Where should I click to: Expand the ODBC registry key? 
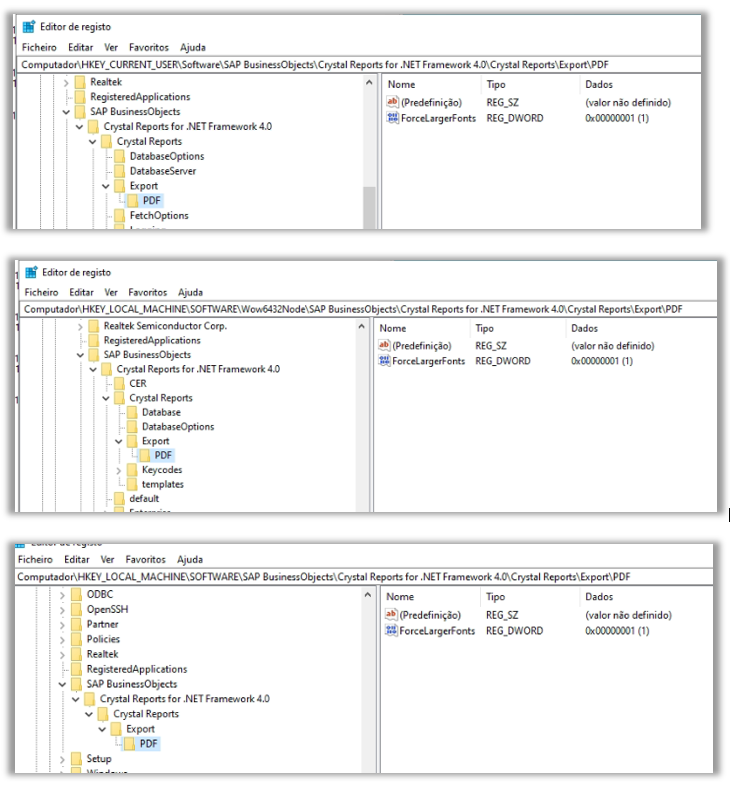pyautogui.click(x=62, y=594)
